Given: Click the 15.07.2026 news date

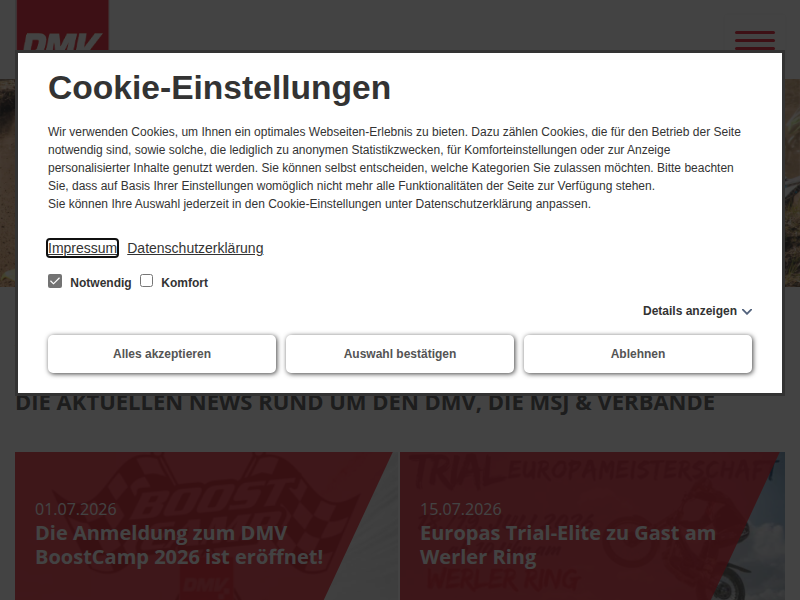Looking at the screenshot, I should (461, 509).
